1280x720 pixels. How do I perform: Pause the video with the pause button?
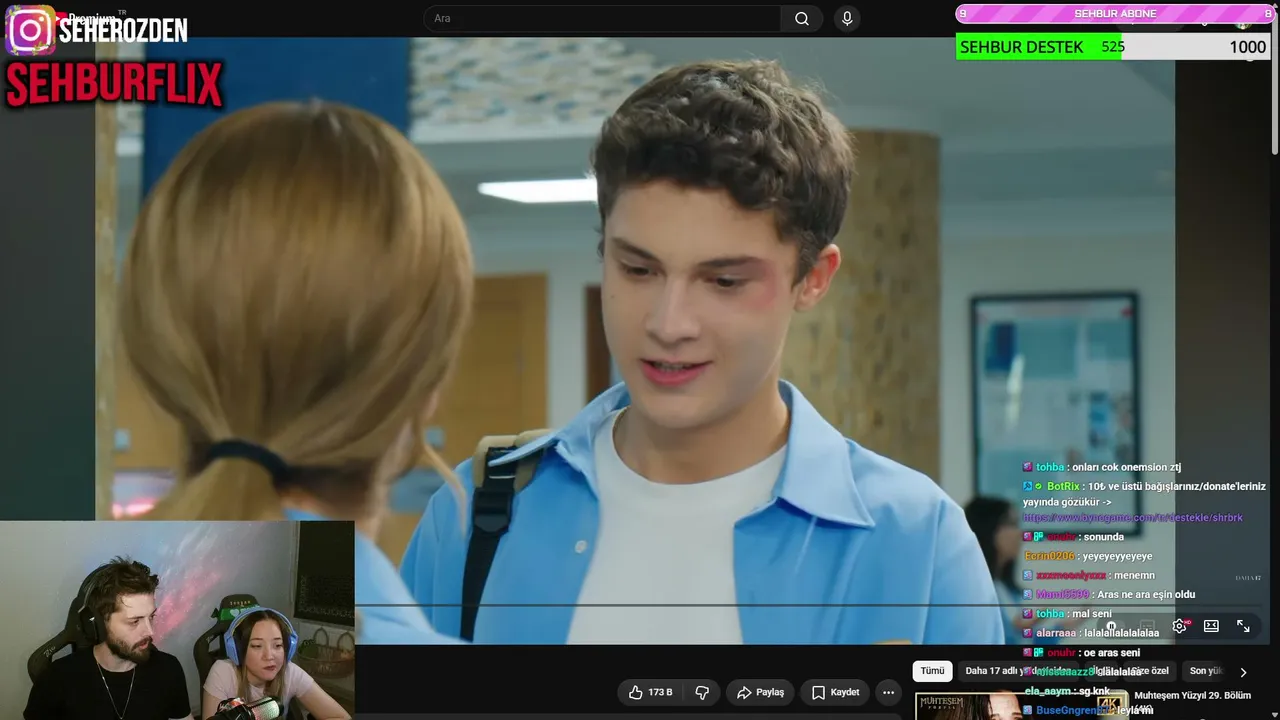pos(1111,626)
